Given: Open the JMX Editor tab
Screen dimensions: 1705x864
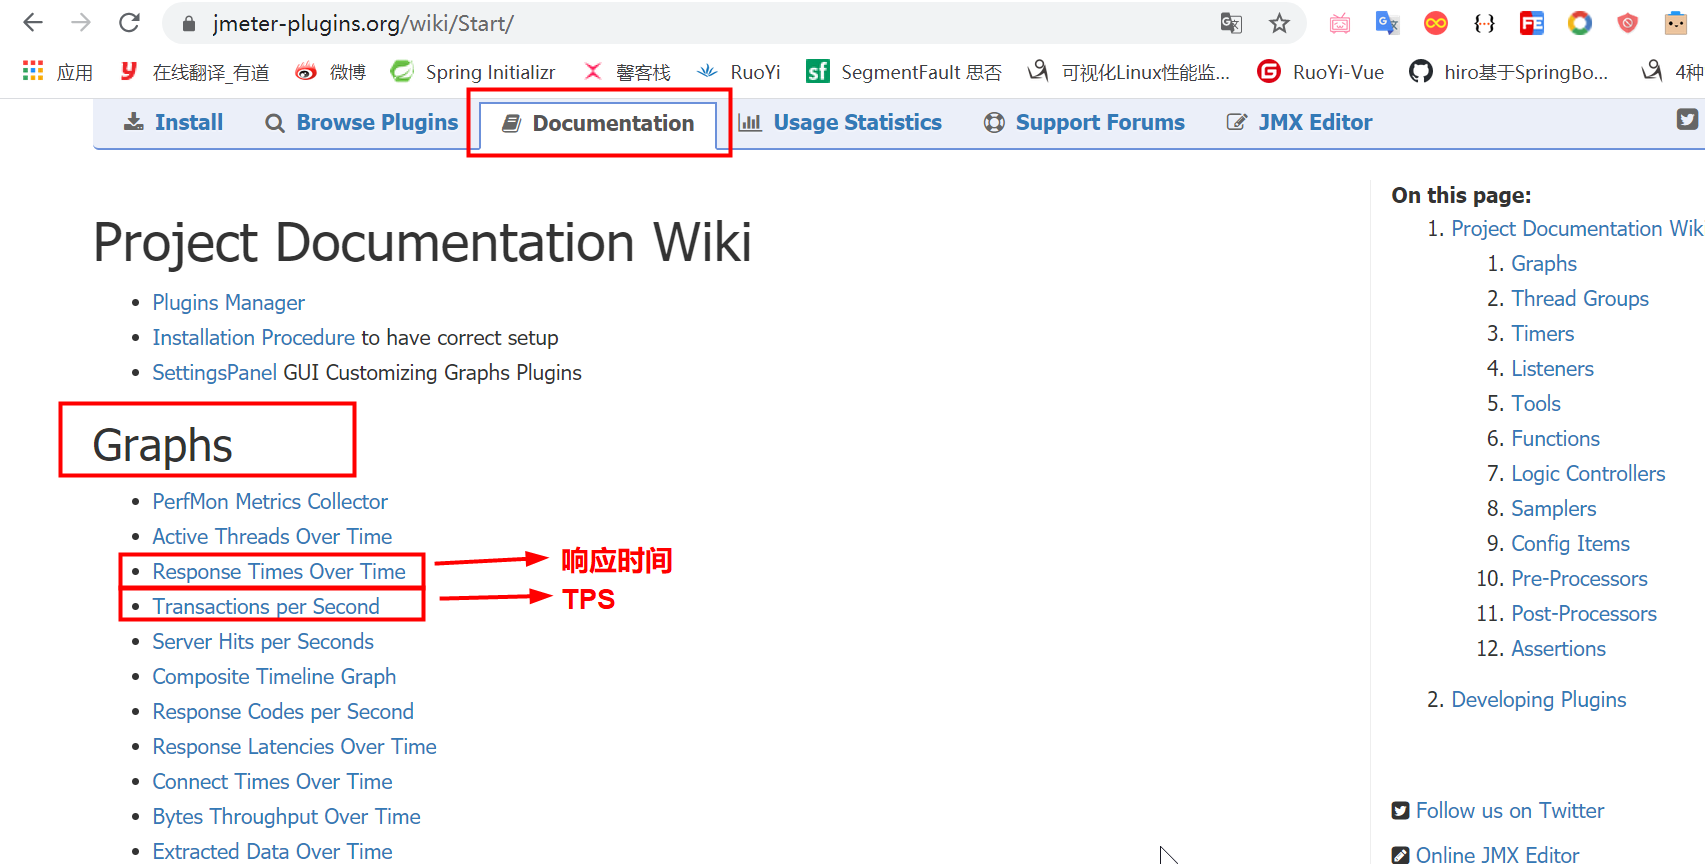Looking at the screenshot, I should pyautogui.click(x=1299, y=122).
